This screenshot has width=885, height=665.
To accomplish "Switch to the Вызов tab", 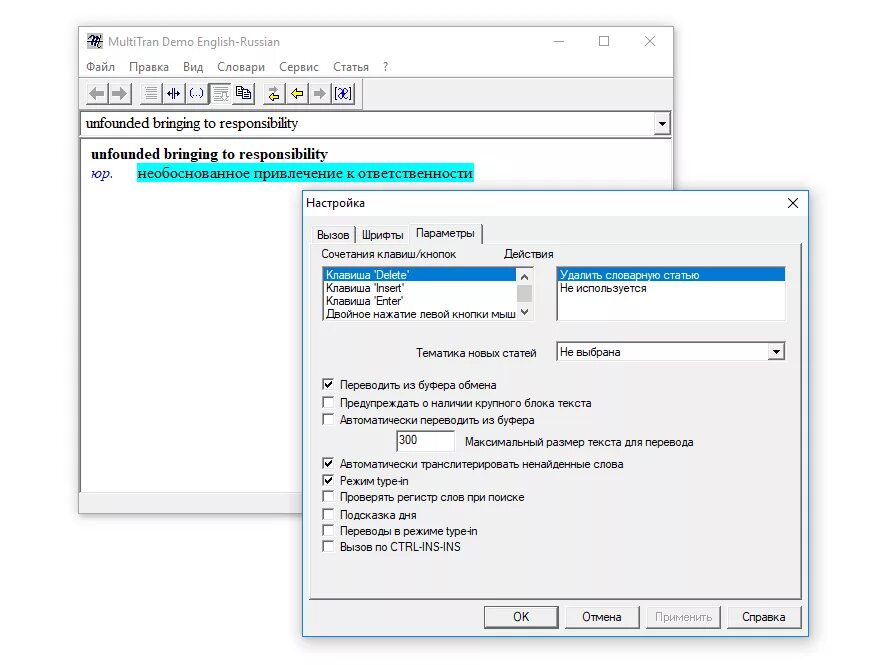I will click(333, 235).
